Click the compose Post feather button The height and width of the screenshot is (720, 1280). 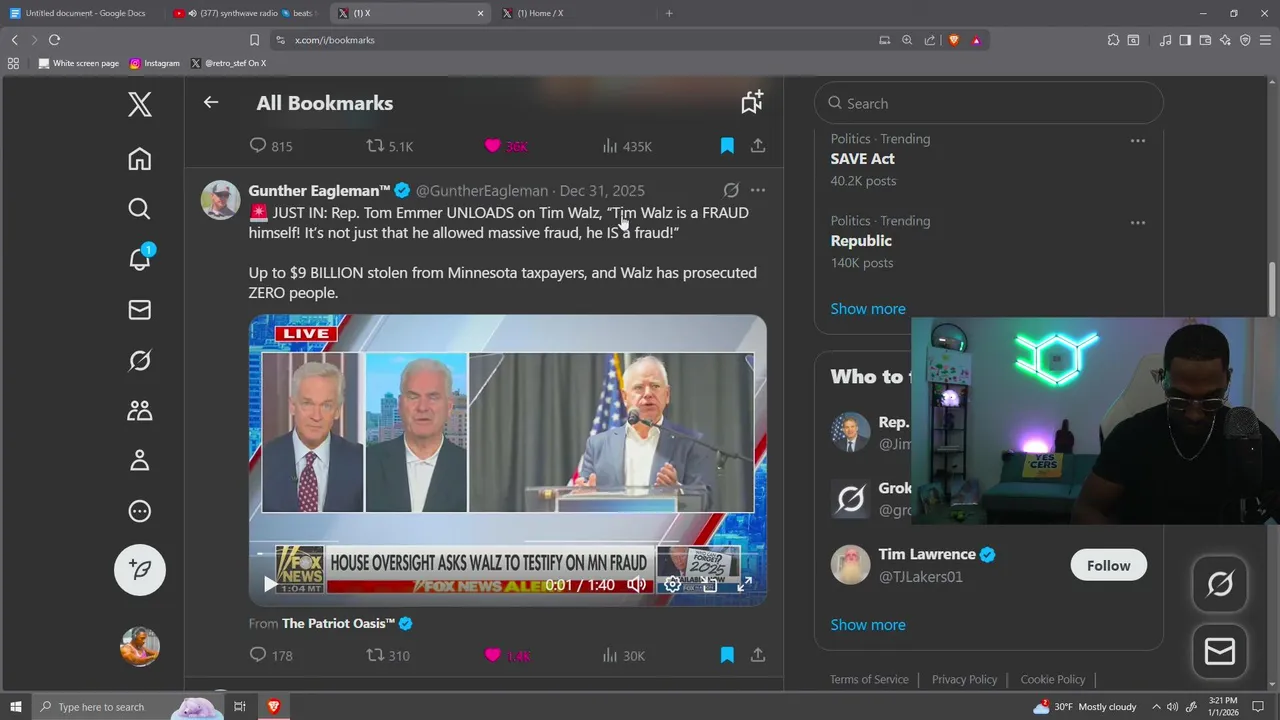coord(140,569)
